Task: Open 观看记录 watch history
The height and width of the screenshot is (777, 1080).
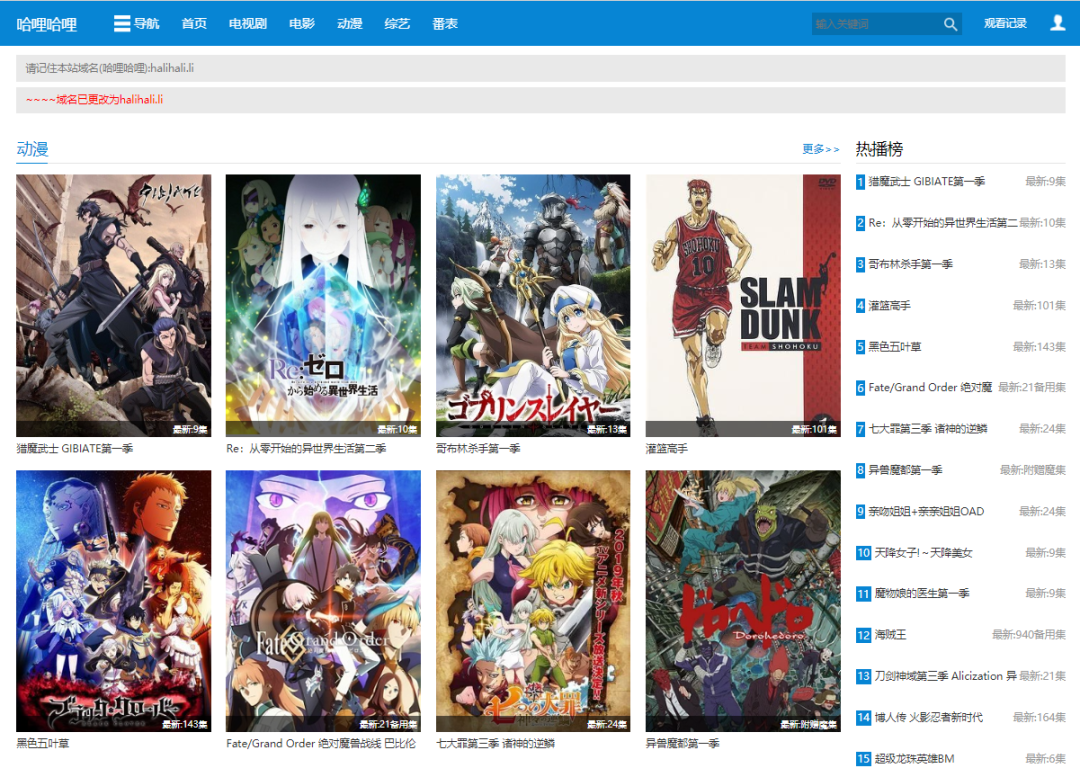Action: 1005,24
